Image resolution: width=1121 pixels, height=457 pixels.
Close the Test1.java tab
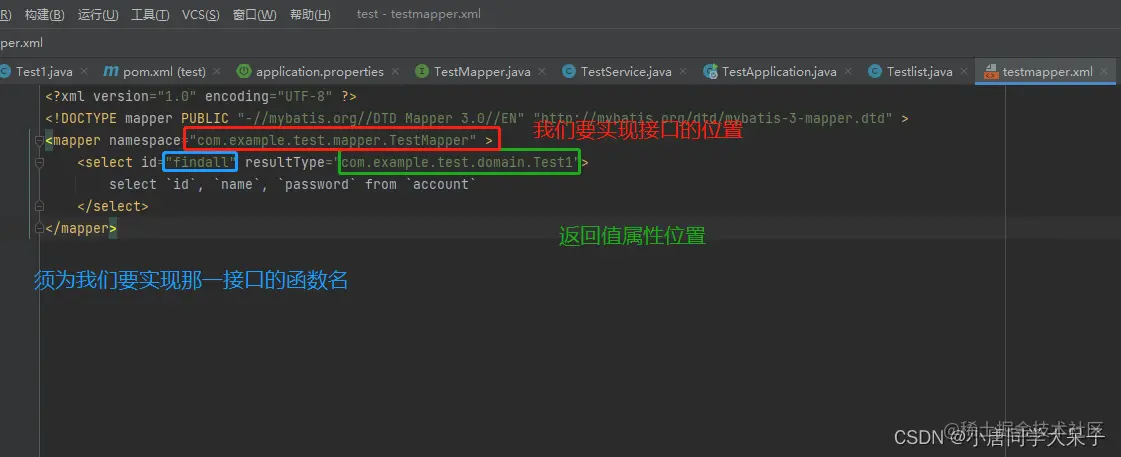point(84,72)
